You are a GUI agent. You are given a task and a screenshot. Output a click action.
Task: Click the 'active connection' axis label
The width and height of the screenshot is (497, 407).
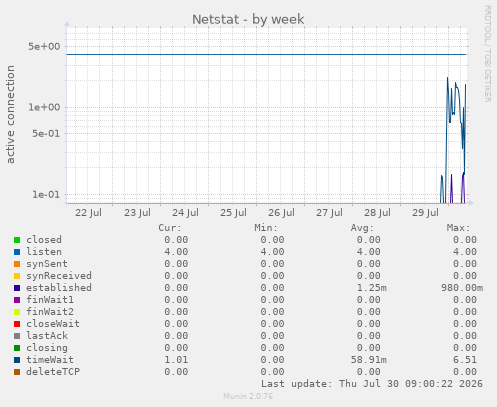pyautogui.click(x=10, y=114)
